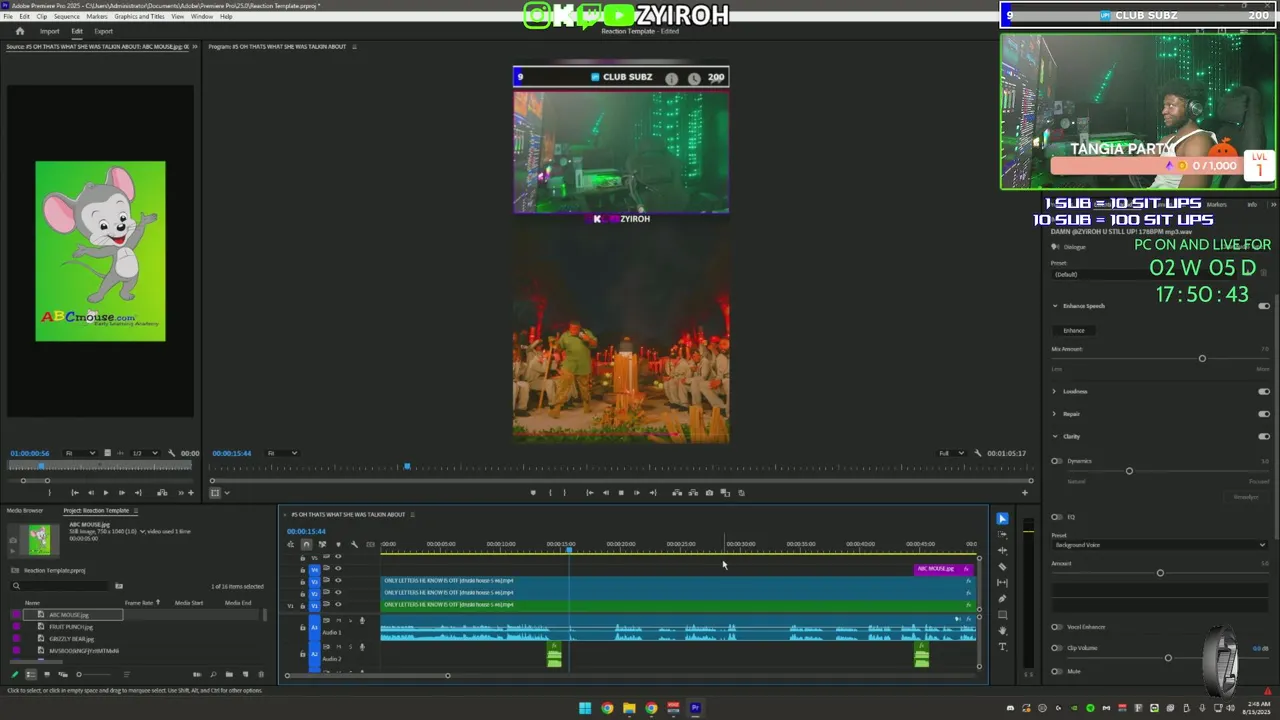Image resolution: width=1280 pixels, height=720 pixels.
Task: Expand the Loudness section
Action: 1054,391
